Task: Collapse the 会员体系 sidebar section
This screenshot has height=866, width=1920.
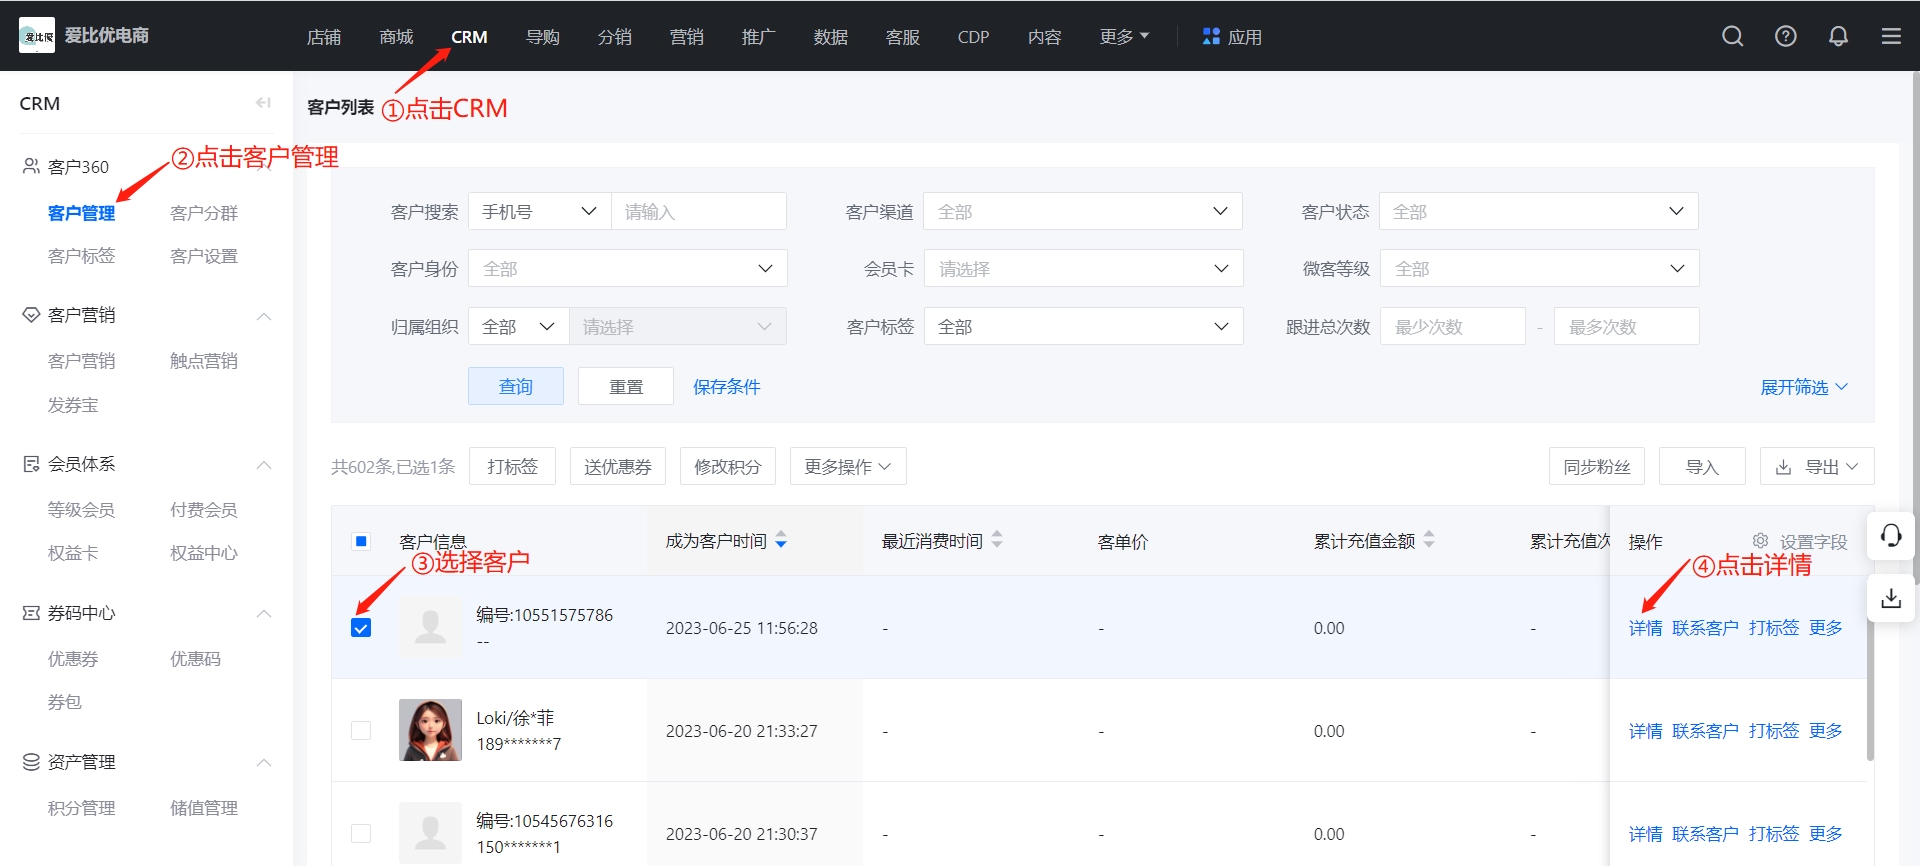Action: coord(264,465)
